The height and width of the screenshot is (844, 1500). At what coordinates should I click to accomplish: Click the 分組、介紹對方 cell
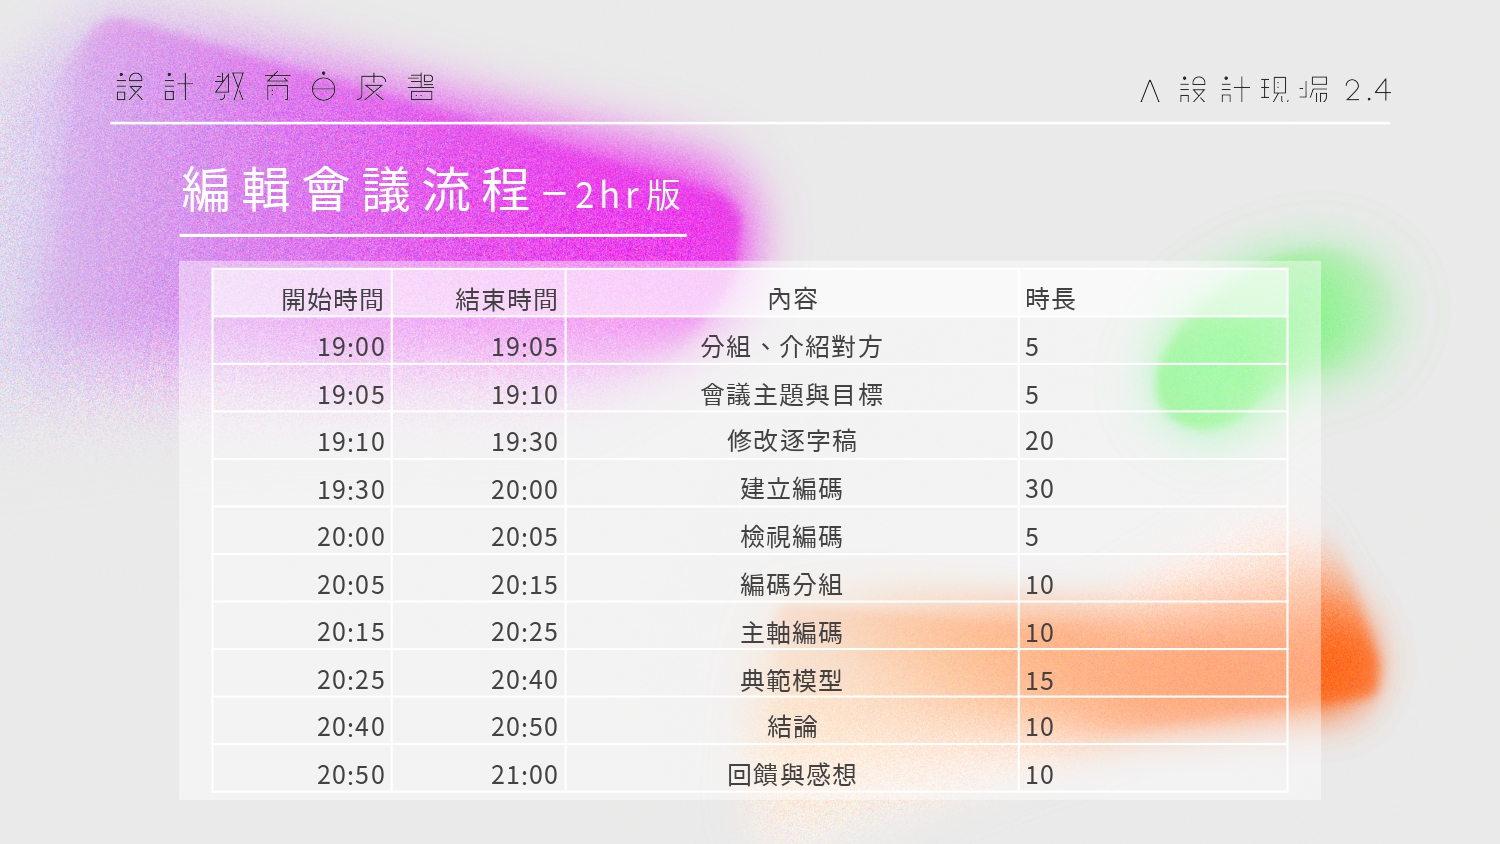[x=792, y=347]
